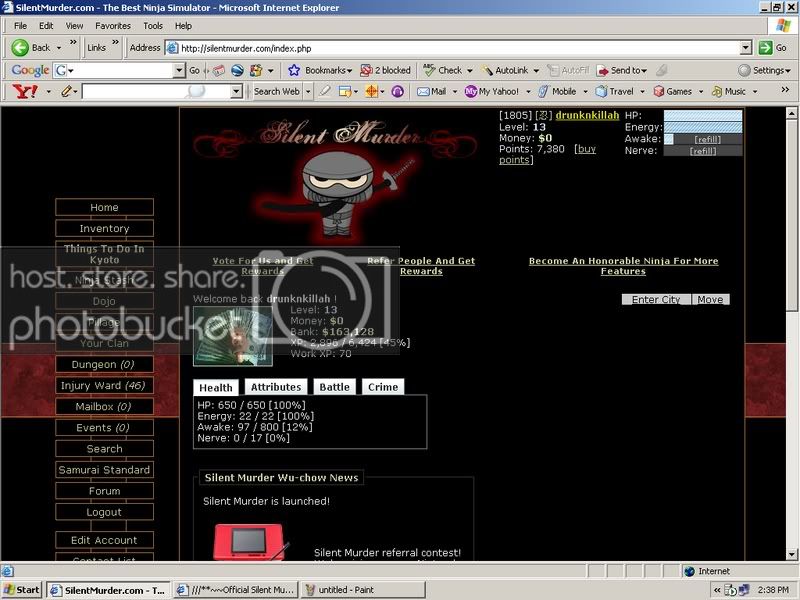This screenshot has width=800, height=600.
Task: Click the Internet zone globe in status bar
Action: [689, 571]
